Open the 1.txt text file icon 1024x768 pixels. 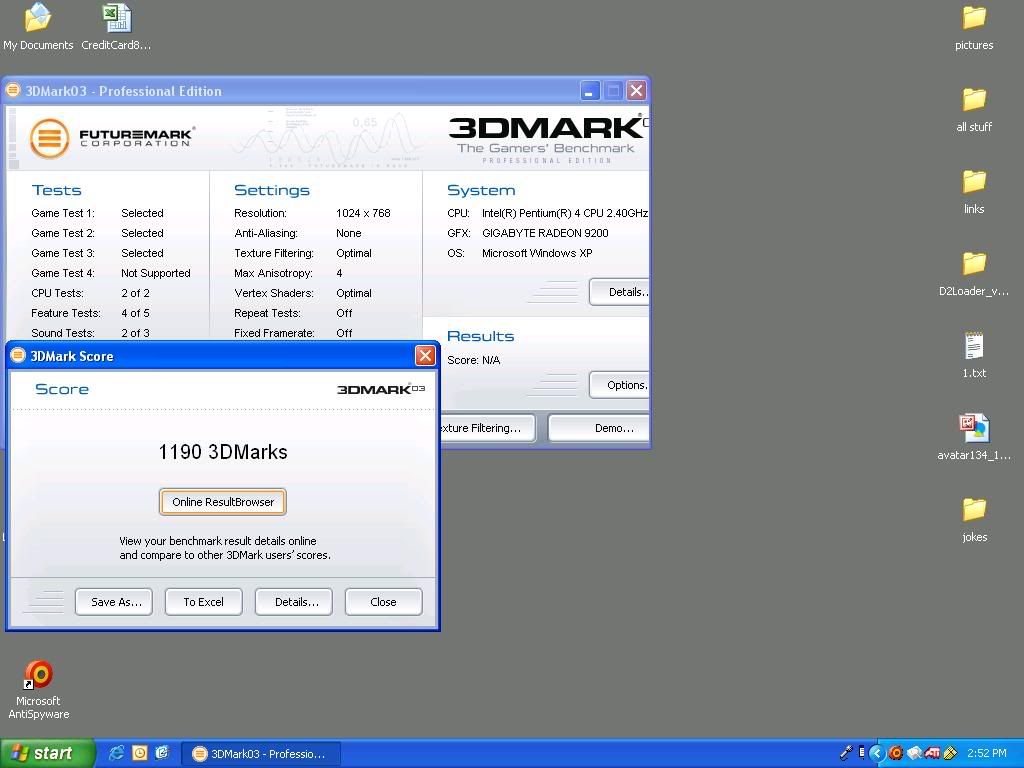[x=974, y=356]
